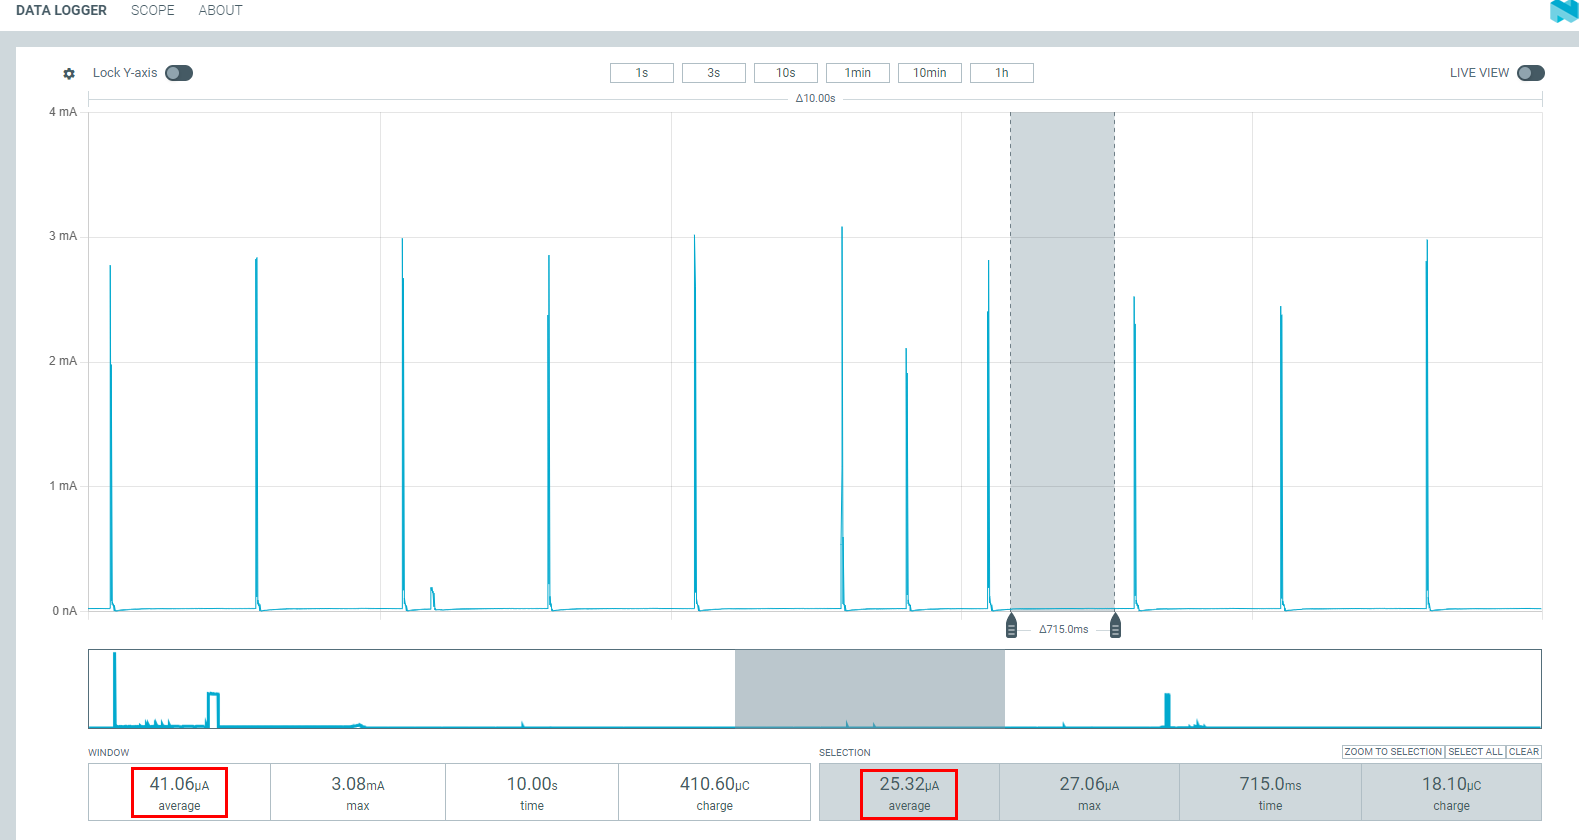This screenshot has height=840, width=1579.
Task: Grab the right selection cursor handle
Action: (x=1115, y=627)
